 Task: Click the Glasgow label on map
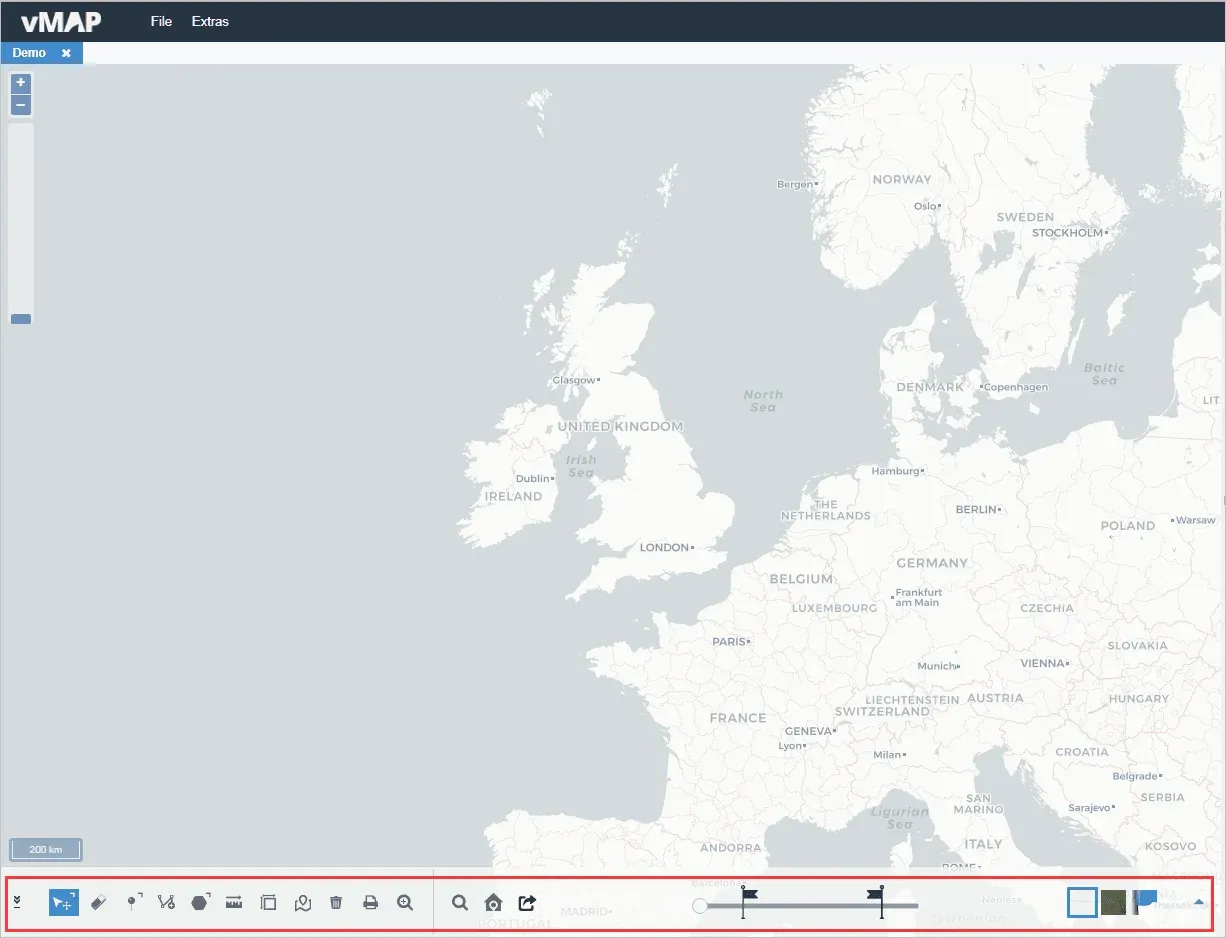tap(574, 380)
